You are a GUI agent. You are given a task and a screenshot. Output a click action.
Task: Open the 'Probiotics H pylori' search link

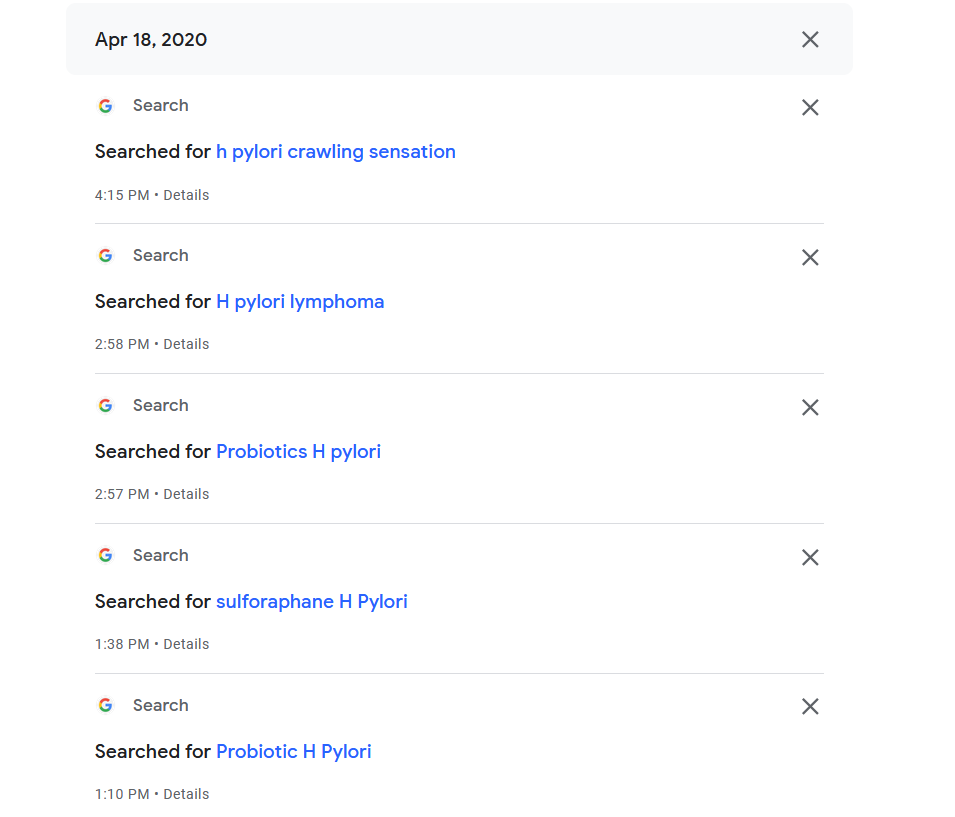click(298, 451)
